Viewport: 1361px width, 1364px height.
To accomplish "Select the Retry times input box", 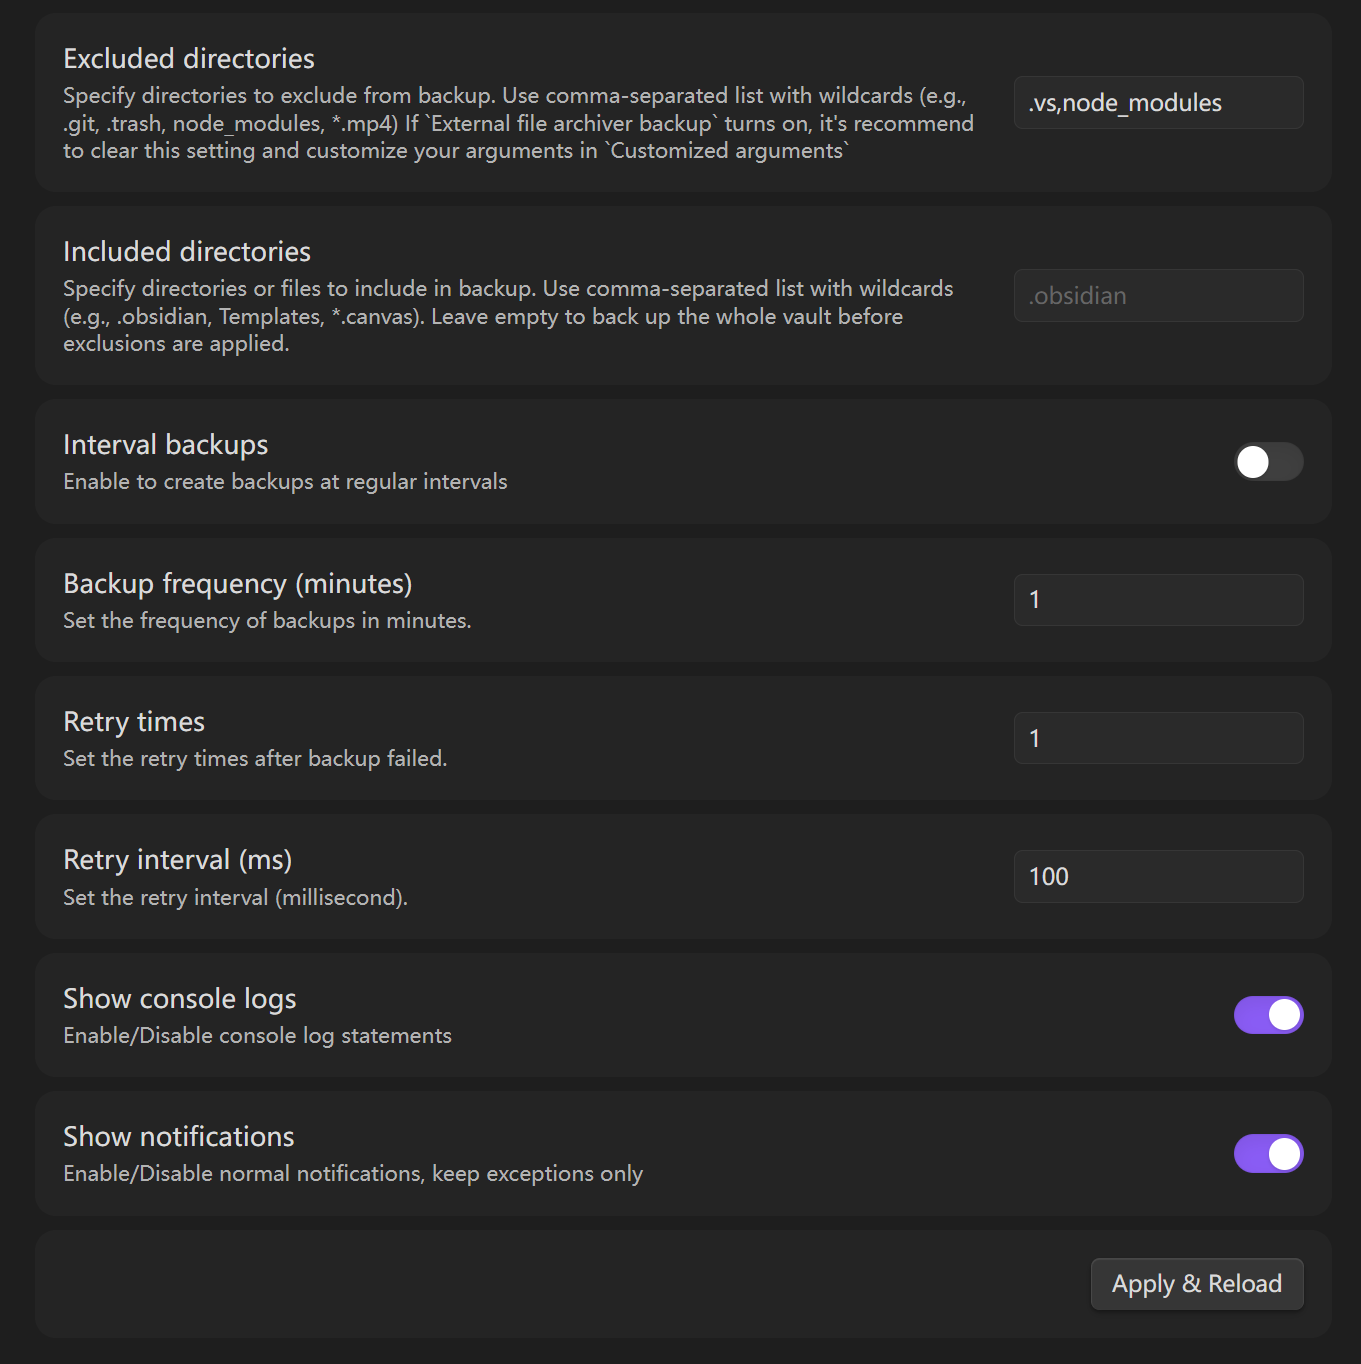I will 1158,738.
